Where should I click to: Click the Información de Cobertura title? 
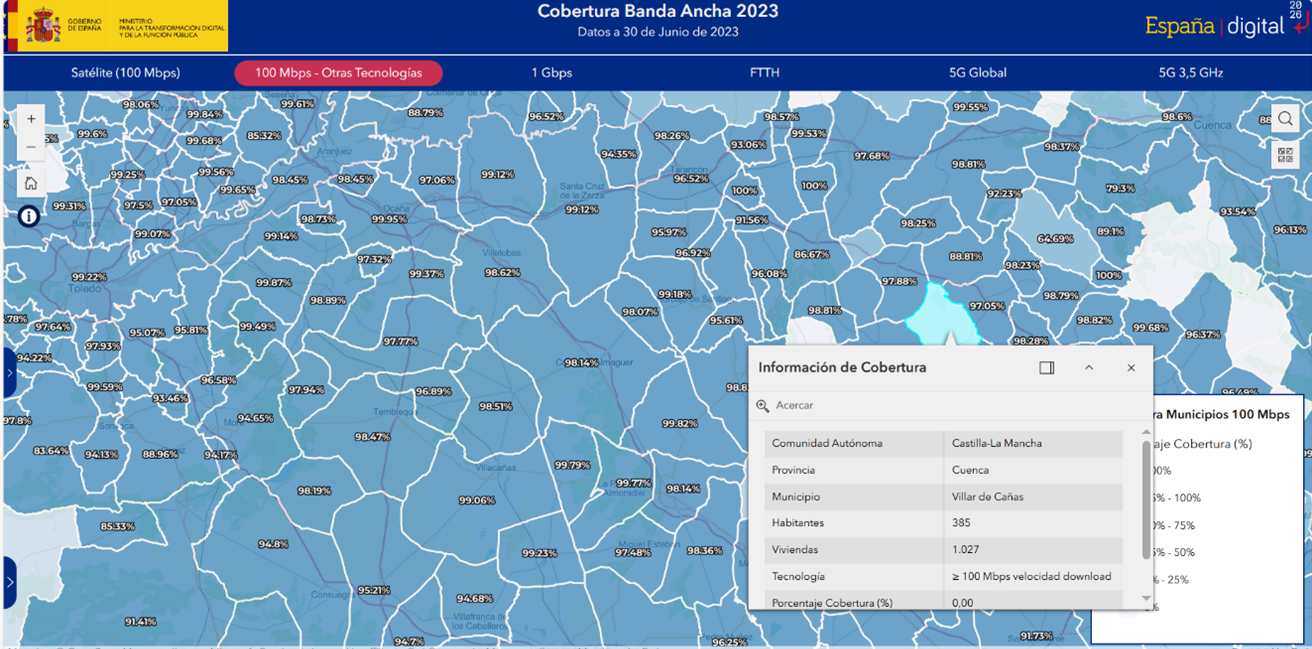tap(842, 367)
